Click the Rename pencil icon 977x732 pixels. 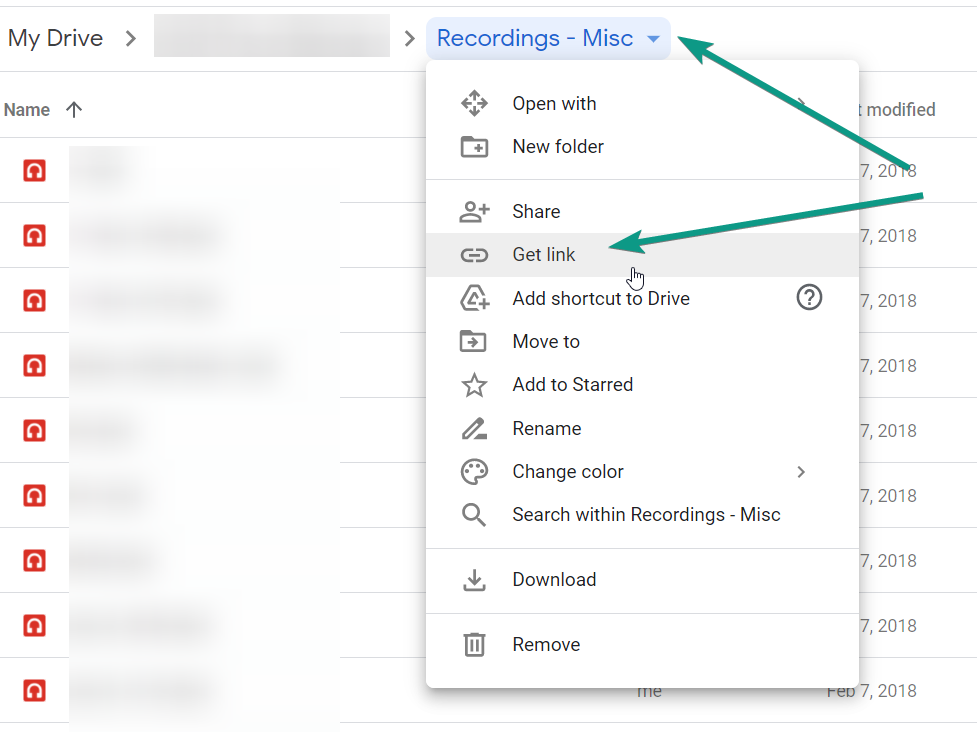pyautogui.click(x=474, y=429)
